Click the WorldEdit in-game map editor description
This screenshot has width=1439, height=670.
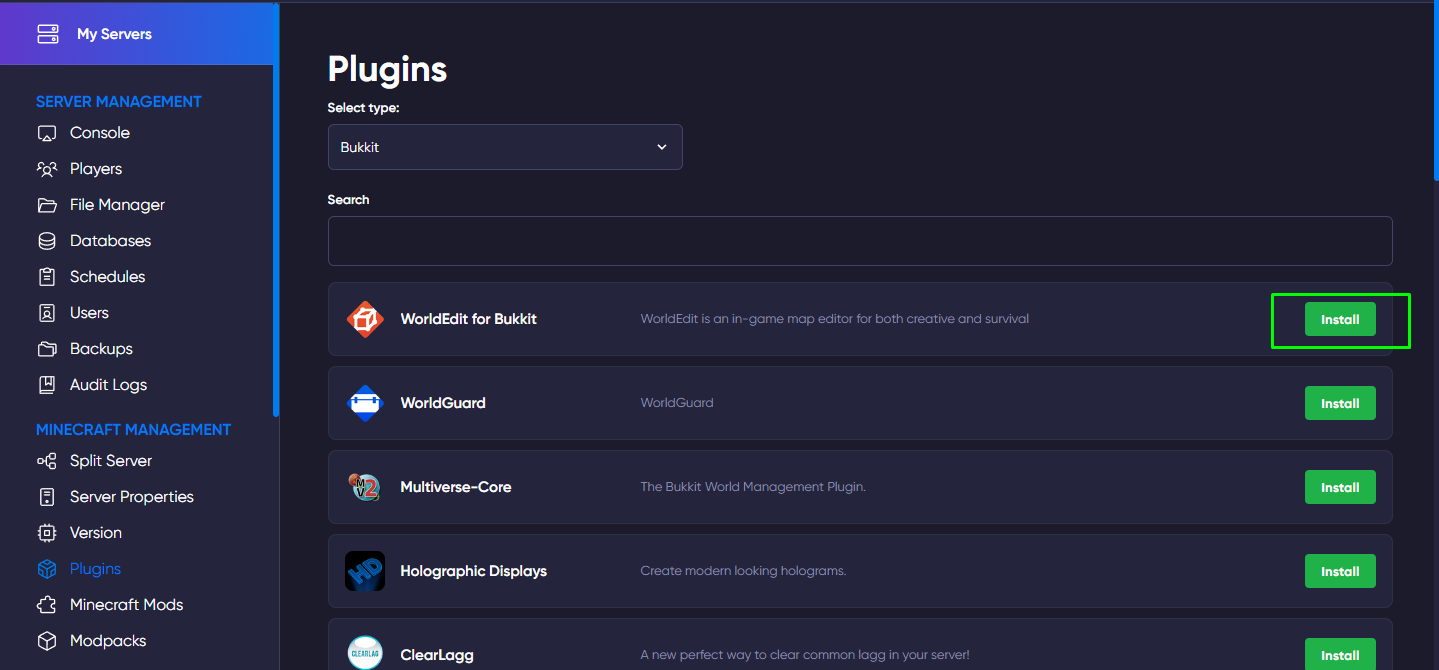[x=835, y=319]
